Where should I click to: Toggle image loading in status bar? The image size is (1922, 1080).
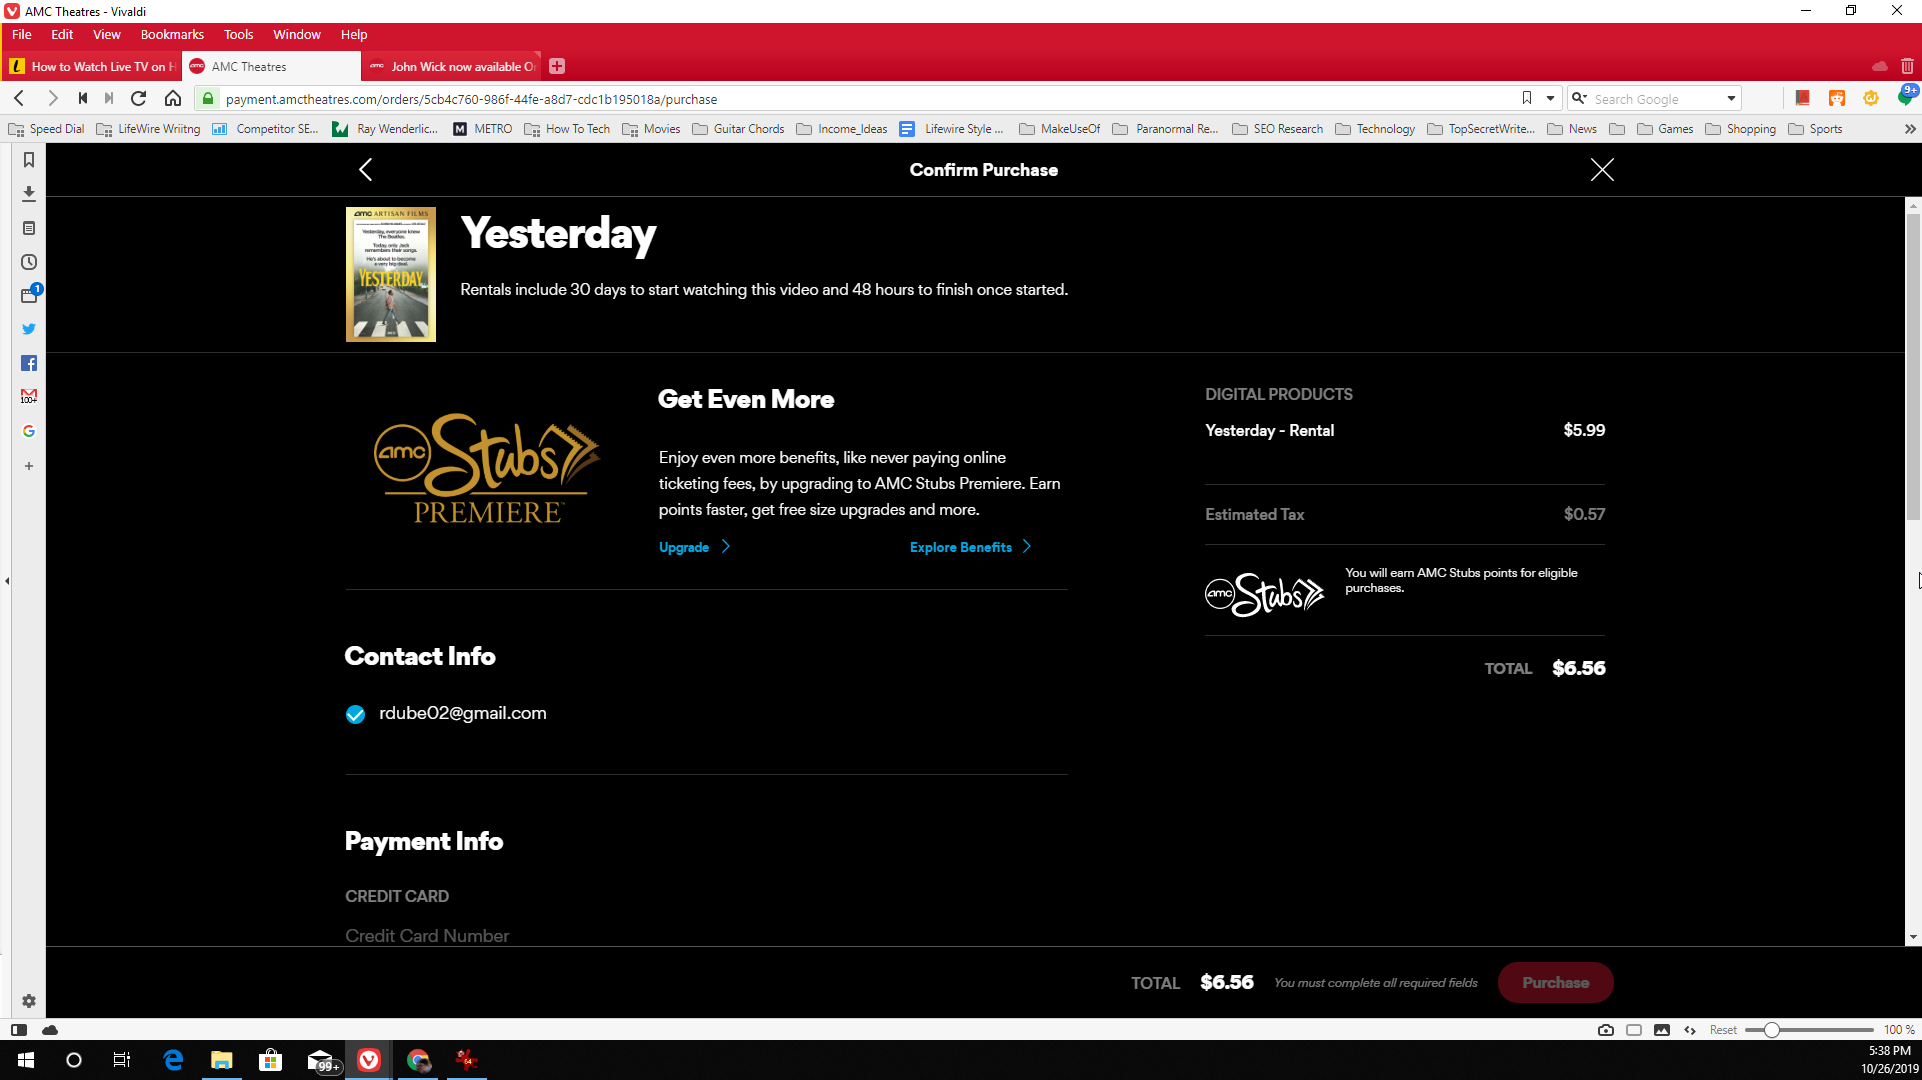1662,1030
